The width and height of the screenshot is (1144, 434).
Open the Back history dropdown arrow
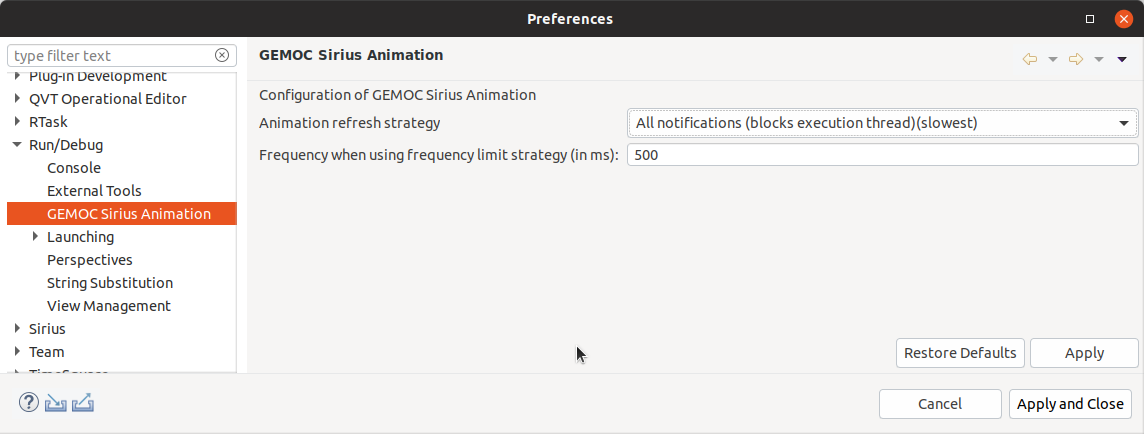pyautogui.click(x=1052, y=59)
